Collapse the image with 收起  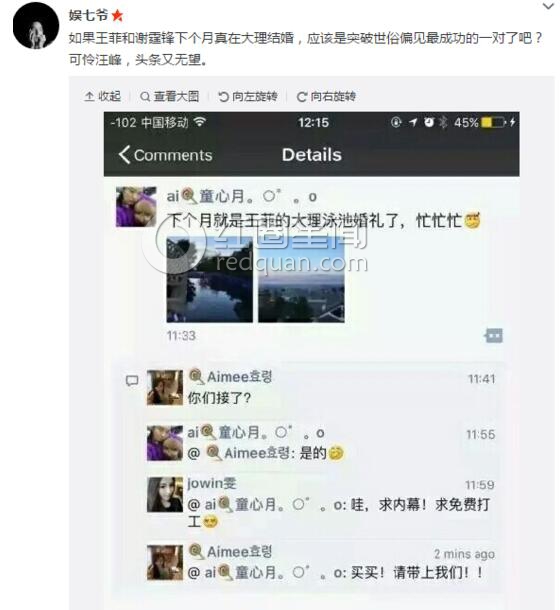[102, 96]
